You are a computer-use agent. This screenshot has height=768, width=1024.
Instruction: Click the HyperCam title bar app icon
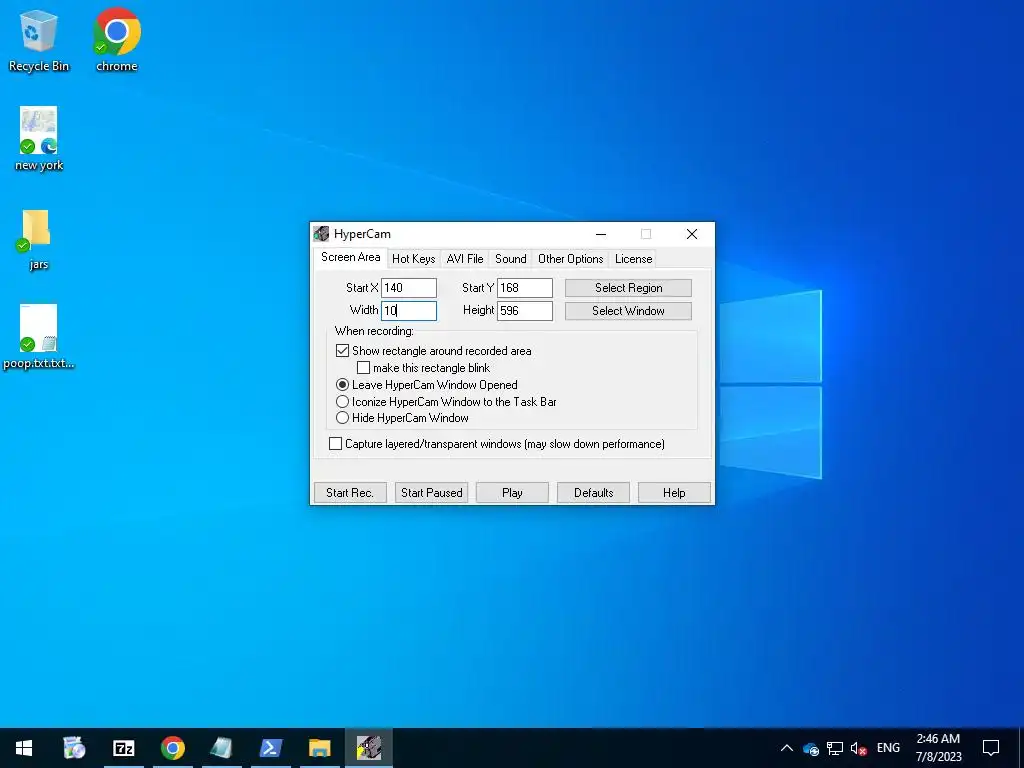321,234
